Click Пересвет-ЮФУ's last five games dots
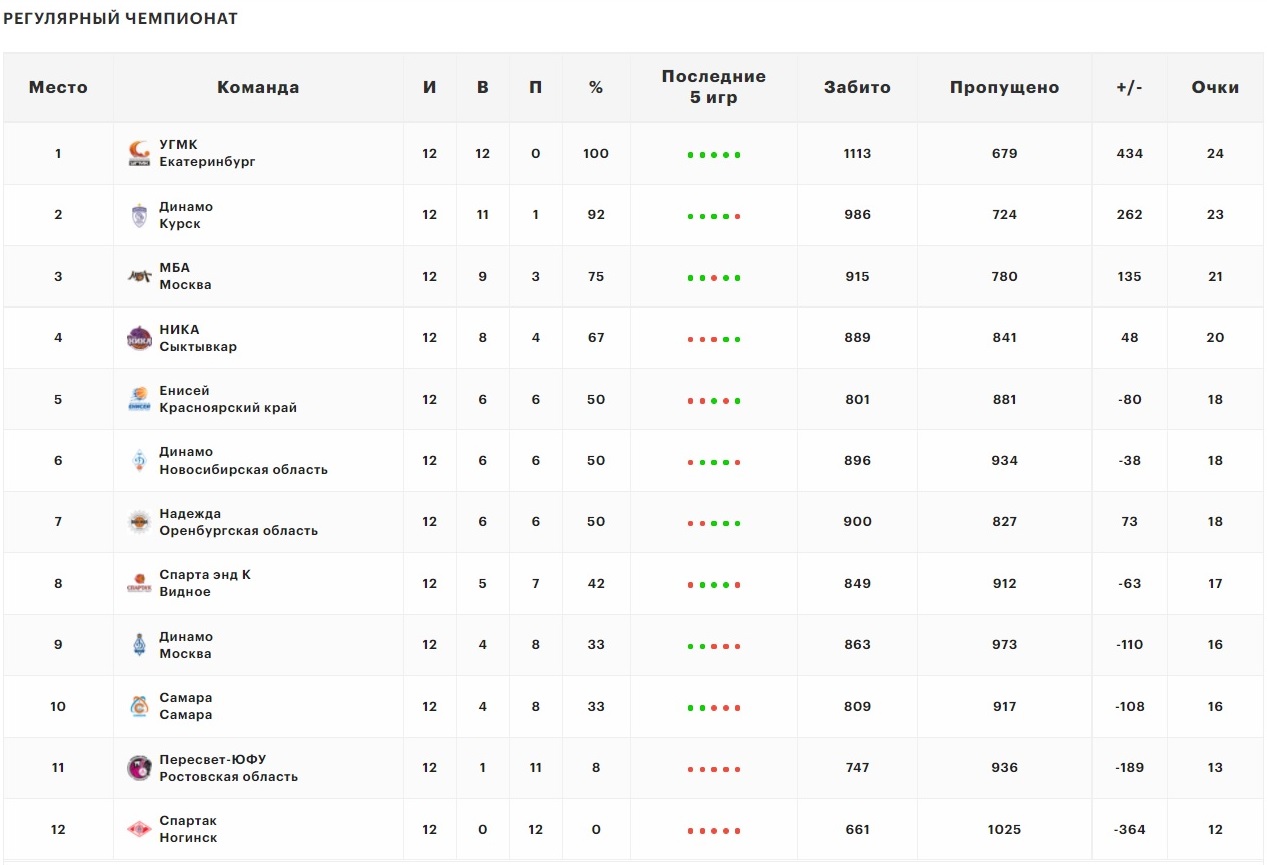The height and width of the screenshot is (865, 1267). coord(714,769)
